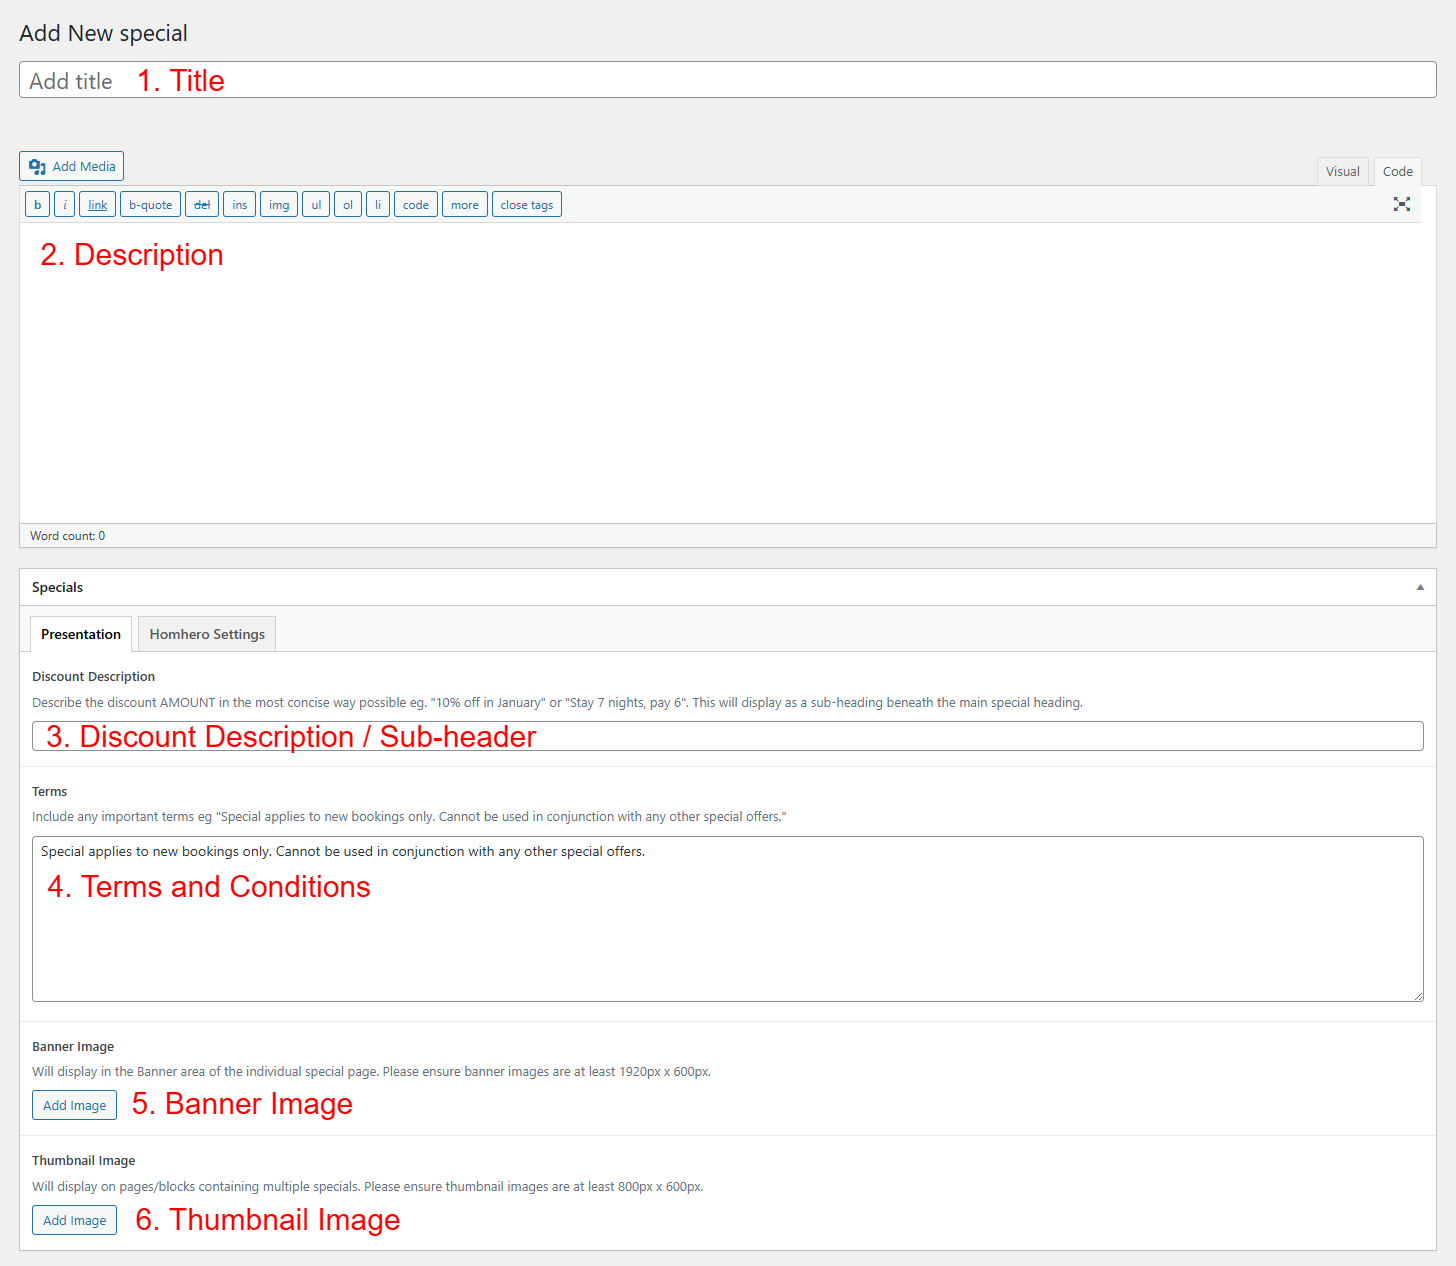
Task: Insert a hyperlink using link button
Action: coord(97,205)
